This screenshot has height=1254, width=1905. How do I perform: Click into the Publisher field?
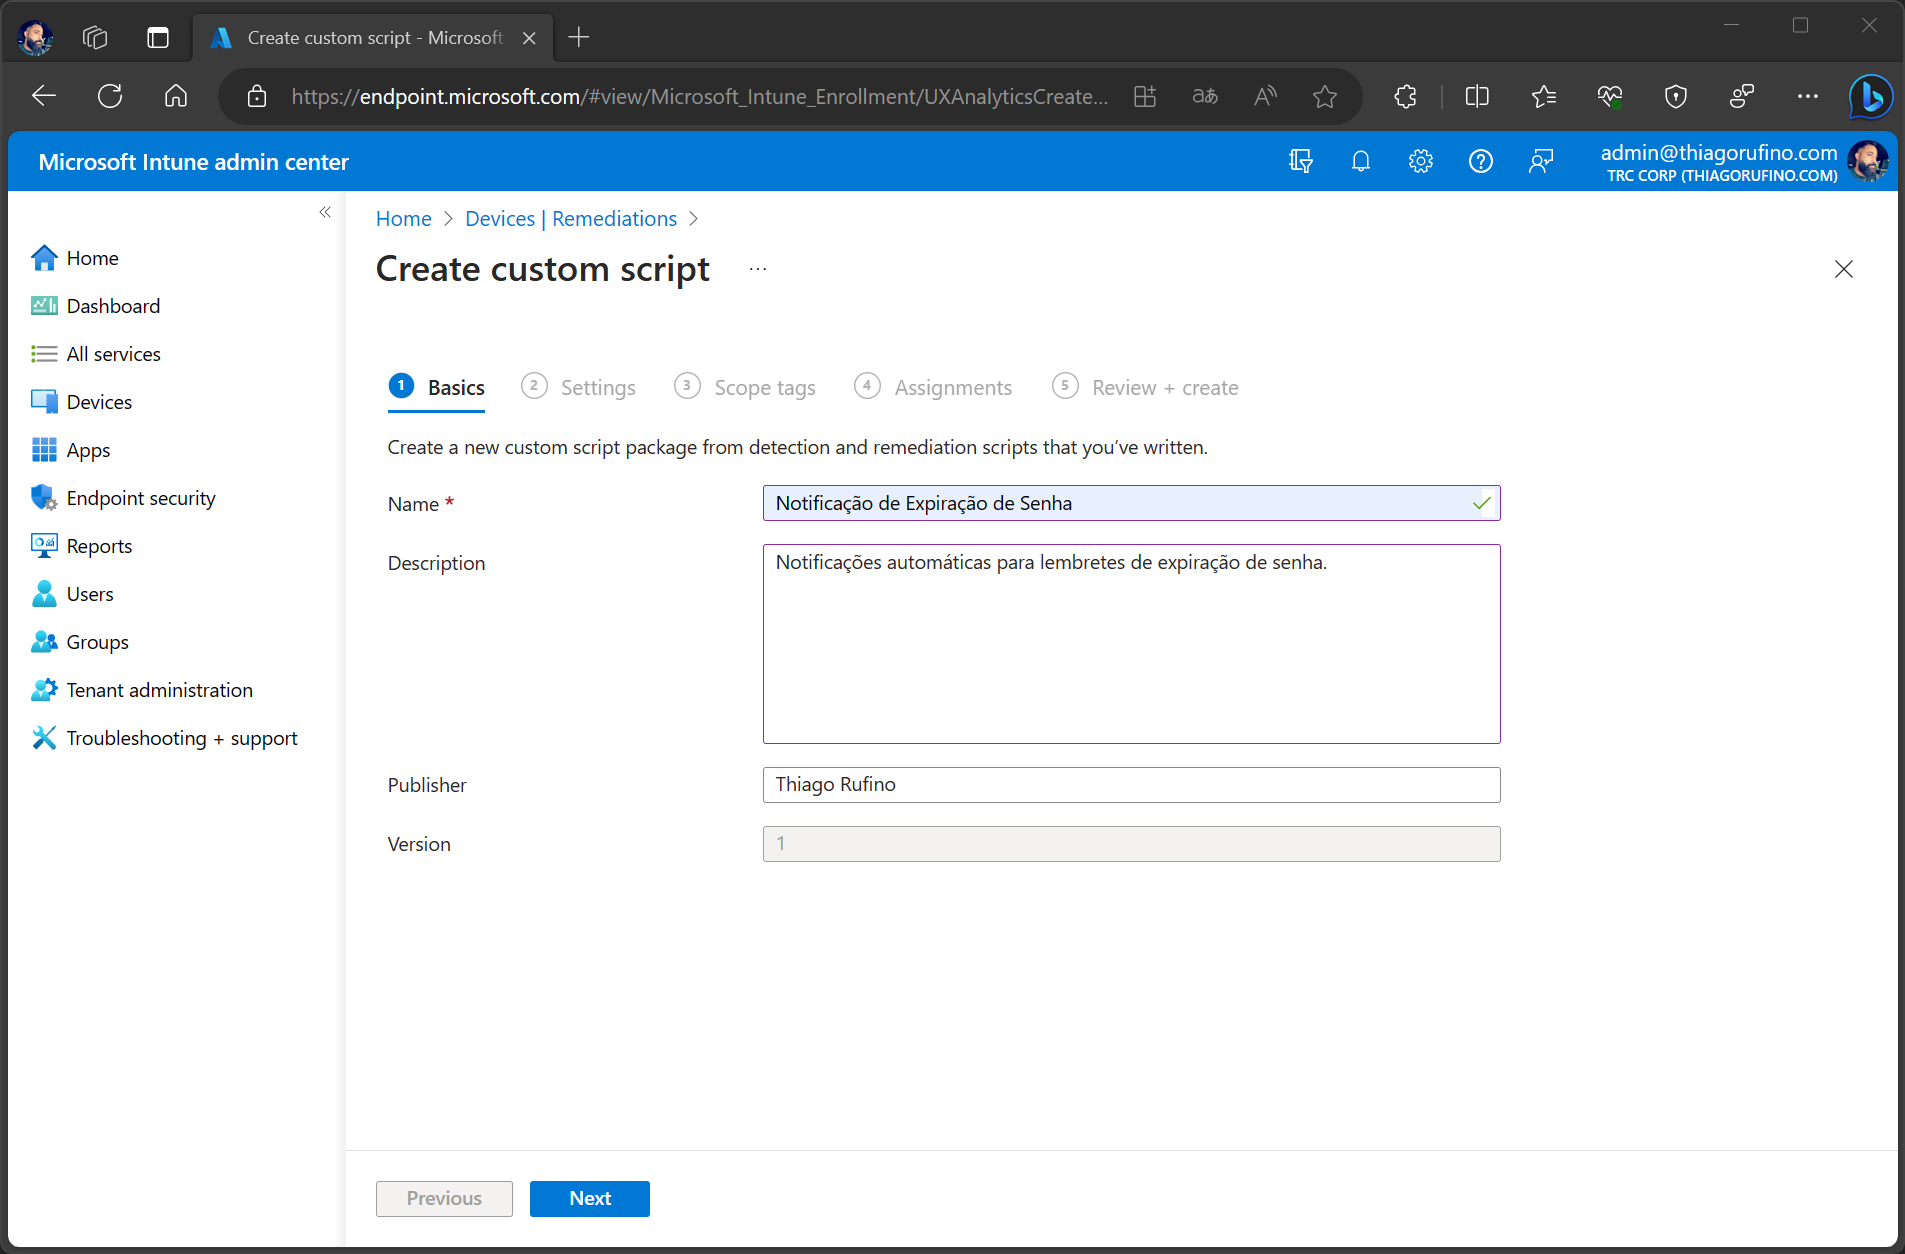[1131, 785]
